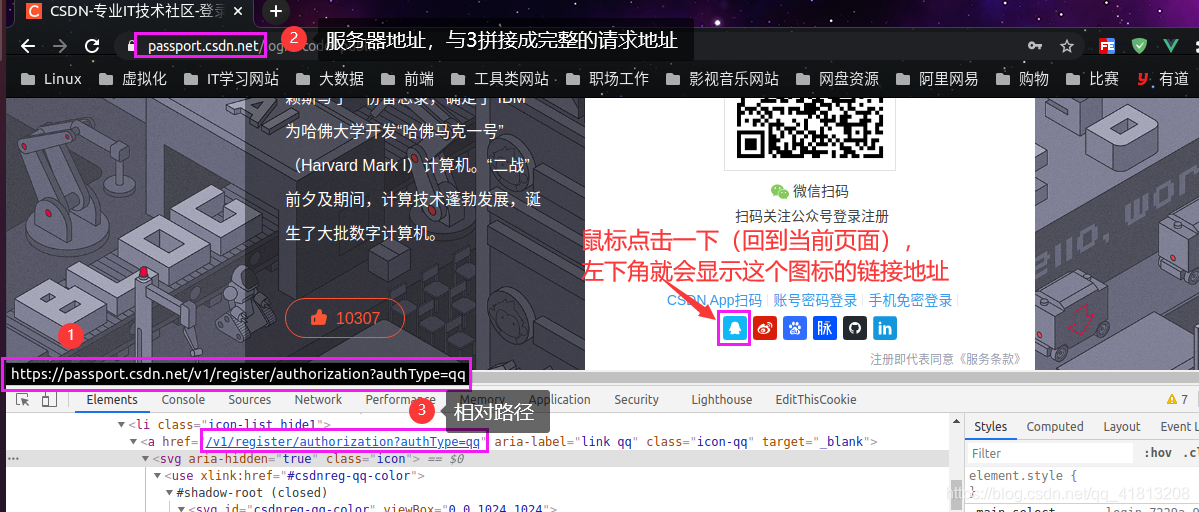Click the WeChat login QR code

(x=810, y=129)
